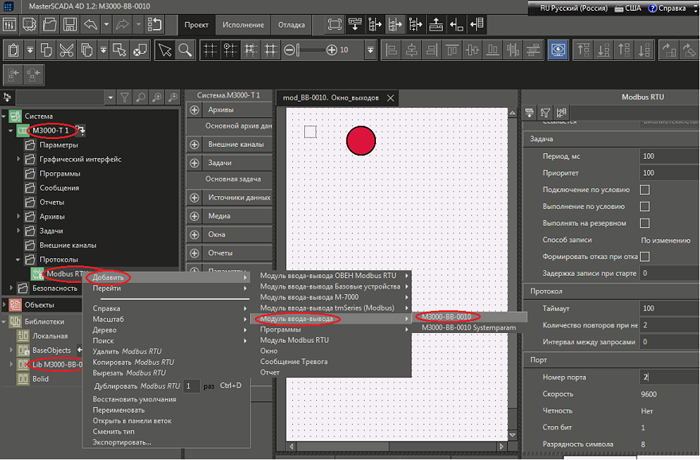Screen dimensions: 700x460
Task: Click the zoom slider in the toolbar
Action: 310,49
